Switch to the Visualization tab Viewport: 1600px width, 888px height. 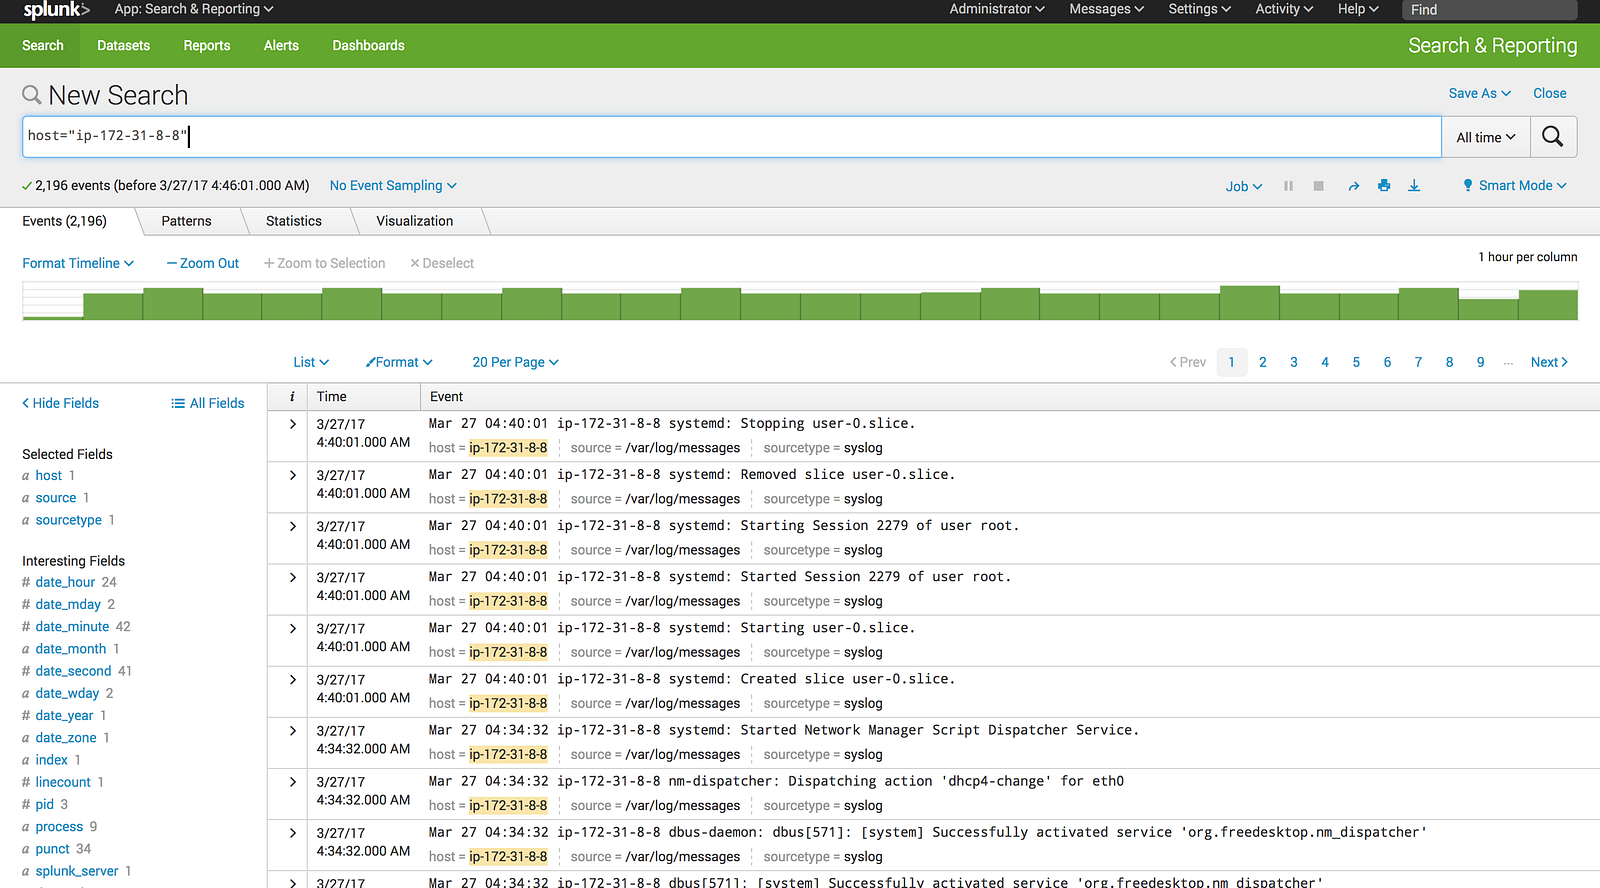[x=415, y=221]
